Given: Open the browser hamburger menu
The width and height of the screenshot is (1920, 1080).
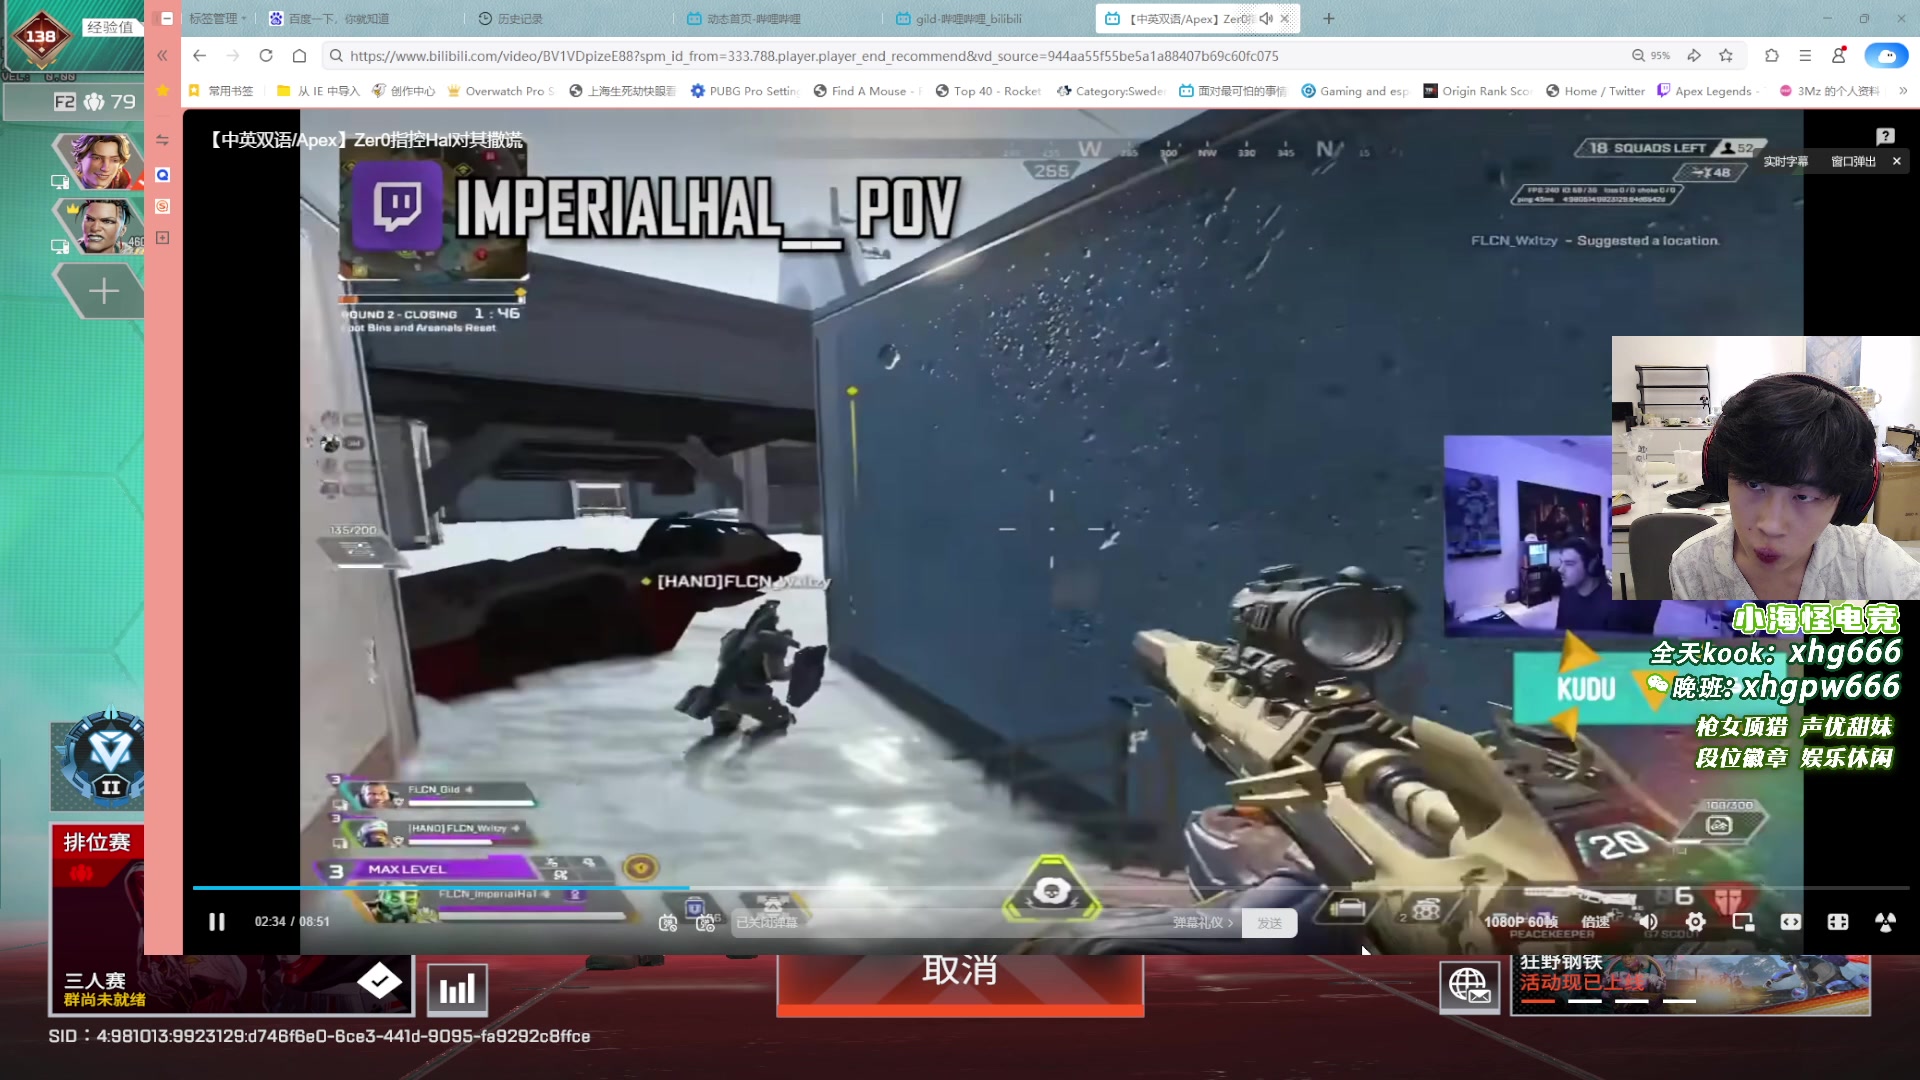Looking at the screenshot, I should pos(1805,56).
